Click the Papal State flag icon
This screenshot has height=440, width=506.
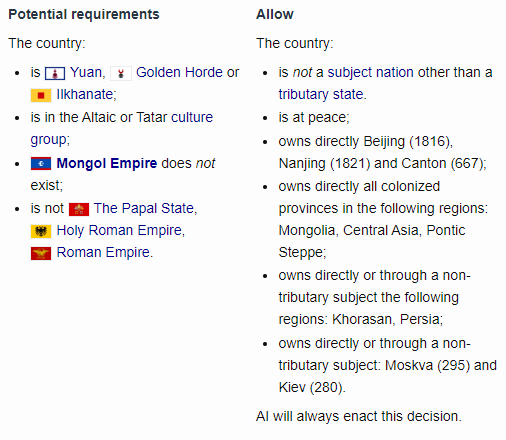[x=79, y=209]
